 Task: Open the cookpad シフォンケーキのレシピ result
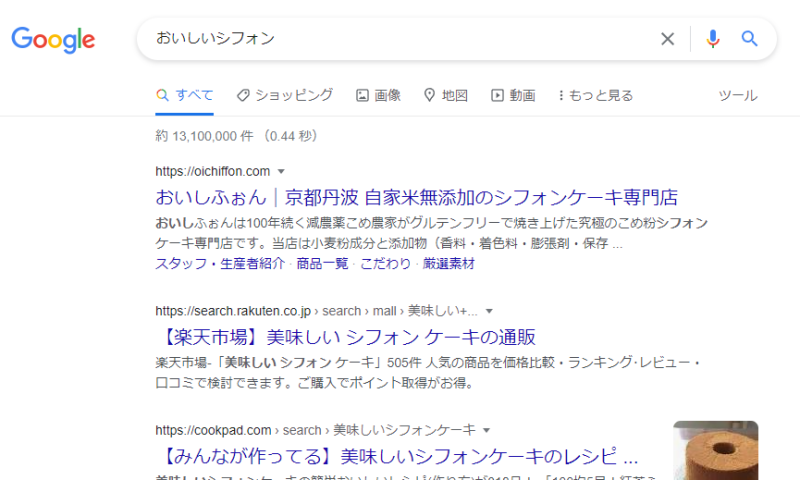tap(396, 458)
